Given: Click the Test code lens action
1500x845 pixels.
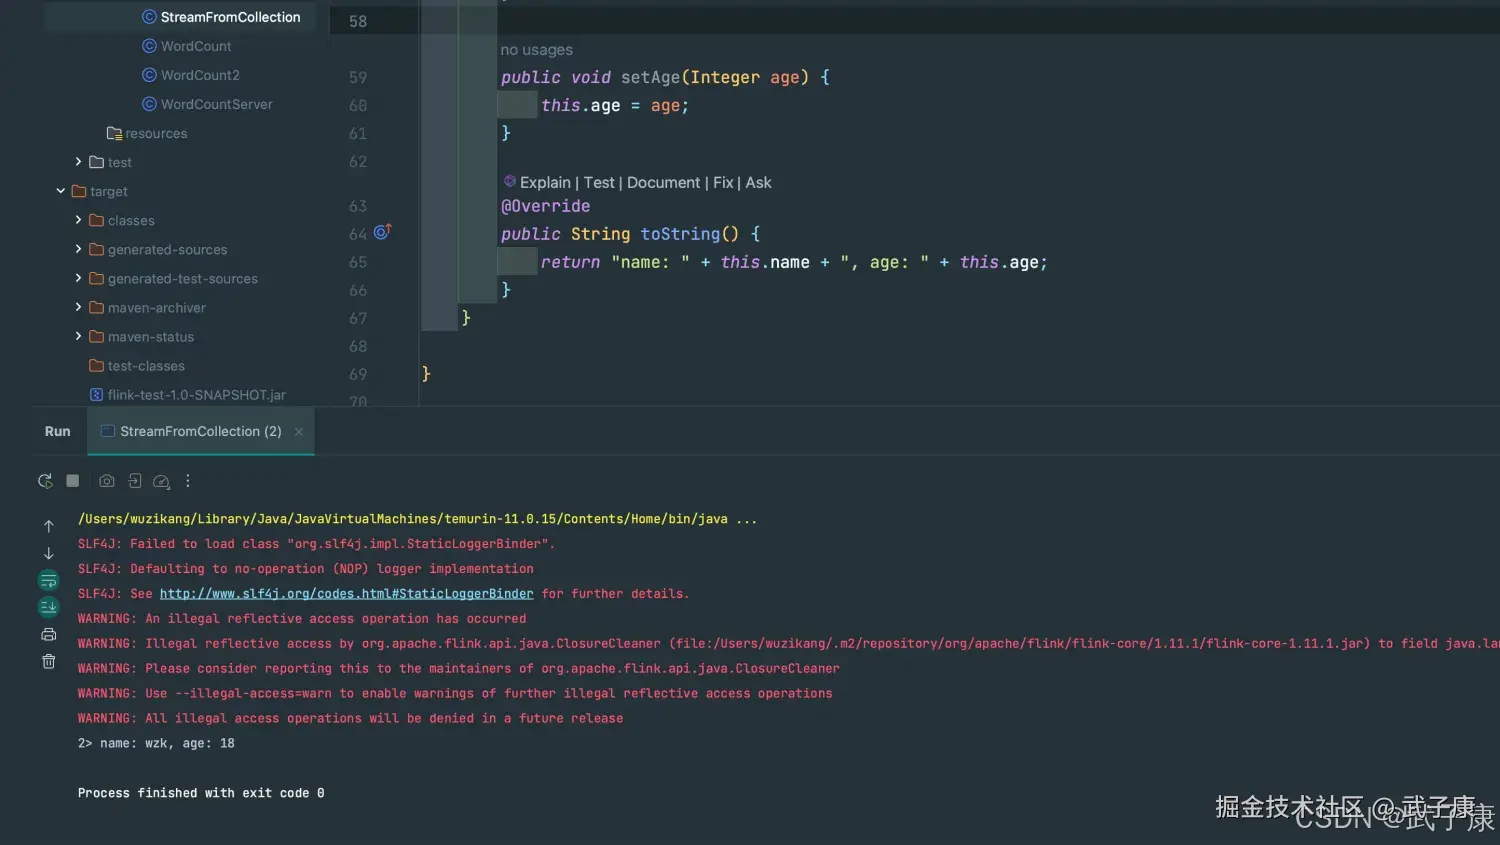Looking at the screenshot, I should [x=599, y=182].
